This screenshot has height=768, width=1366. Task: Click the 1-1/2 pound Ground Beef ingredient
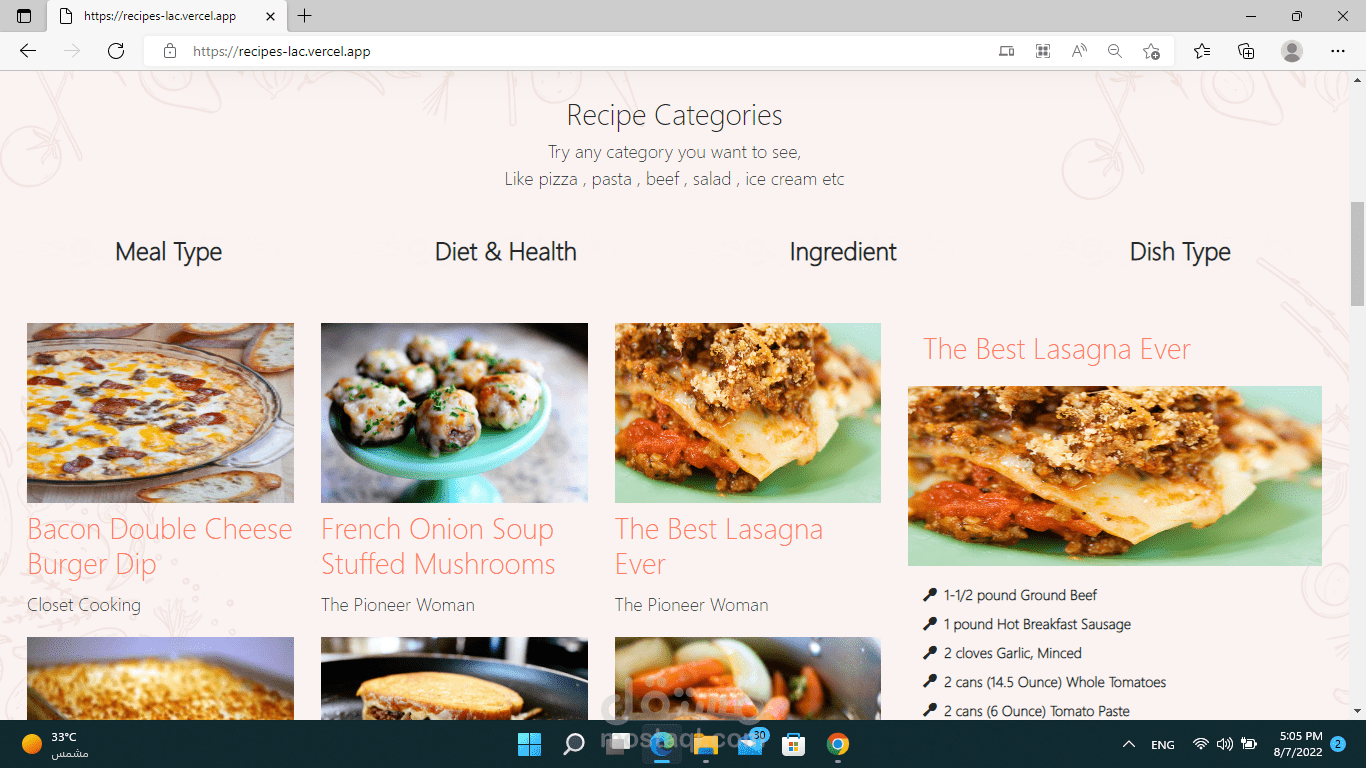(x=1020, y=595)
